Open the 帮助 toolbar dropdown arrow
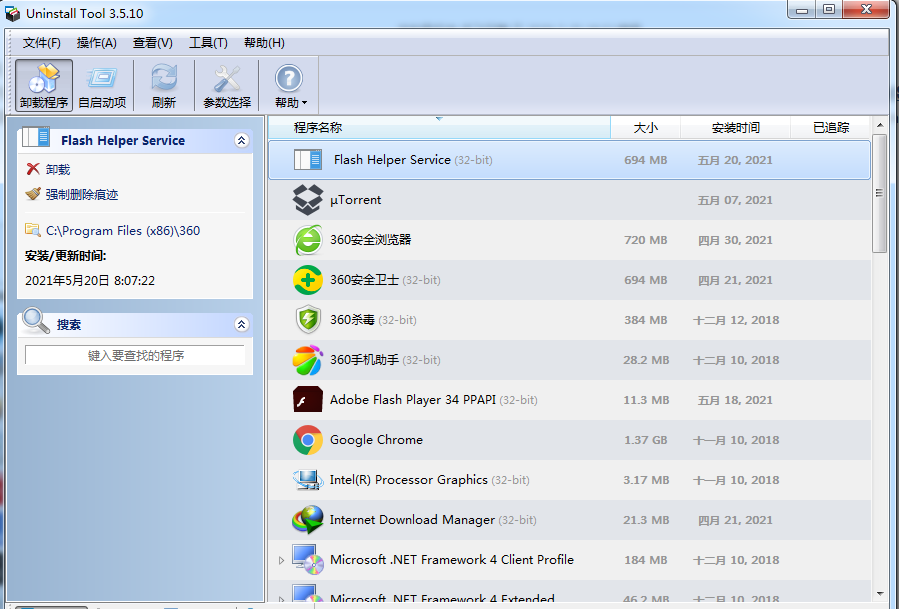The image size is (899, 609). [x=304, y=103]
